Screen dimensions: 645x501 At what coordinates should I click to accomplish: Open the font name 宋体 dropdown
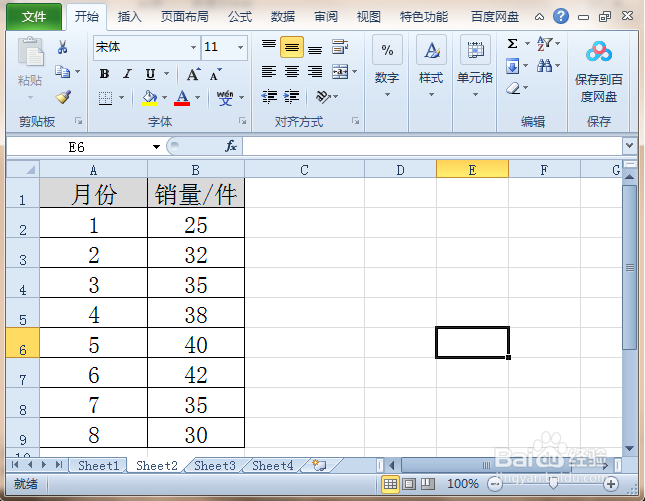click(x=193, y=47)
